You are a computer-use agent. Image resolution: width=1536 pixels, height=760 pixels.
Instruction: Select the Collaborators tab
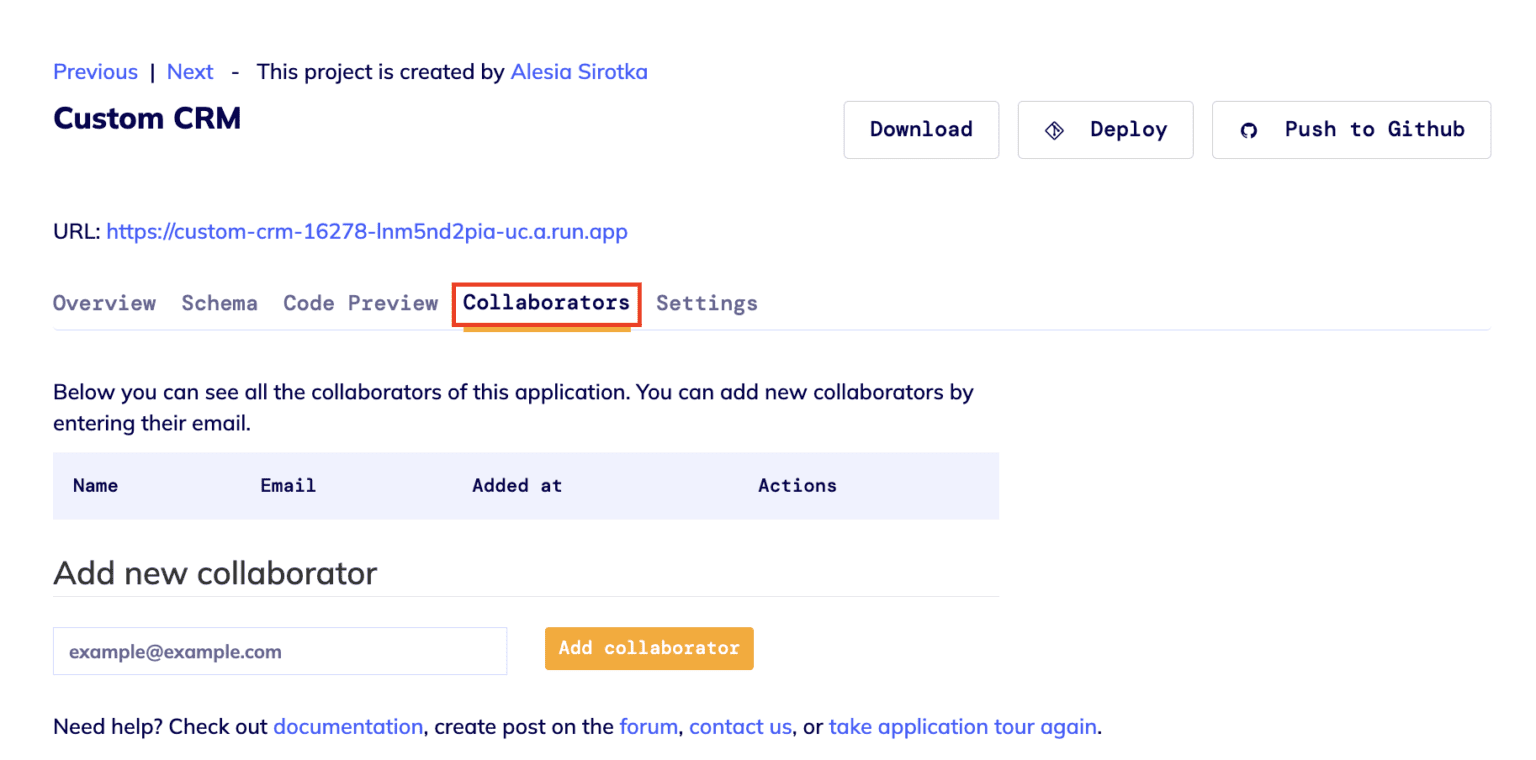click(546, 303)
